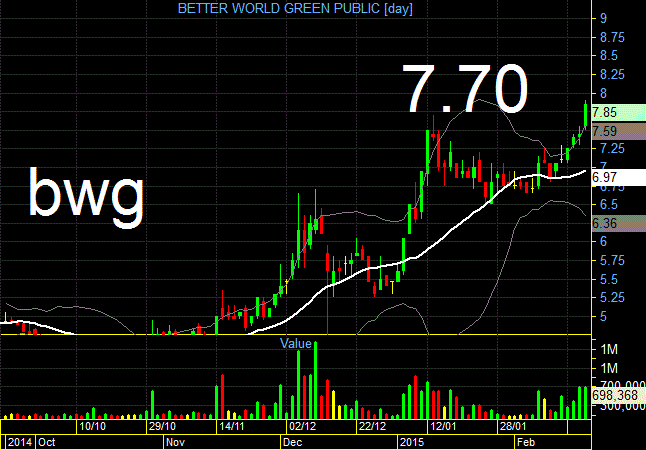Select the 6.5 price axis label

pos(609,204)
